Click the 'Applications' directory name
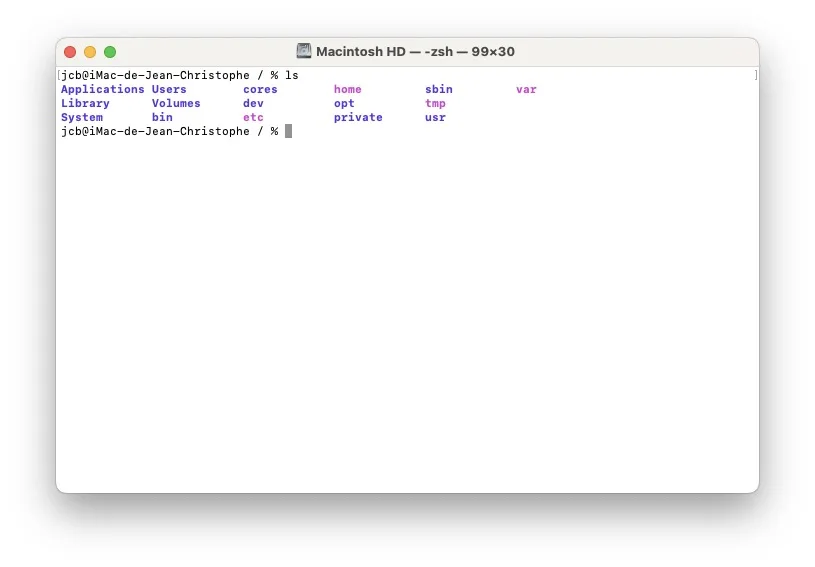 102,89
